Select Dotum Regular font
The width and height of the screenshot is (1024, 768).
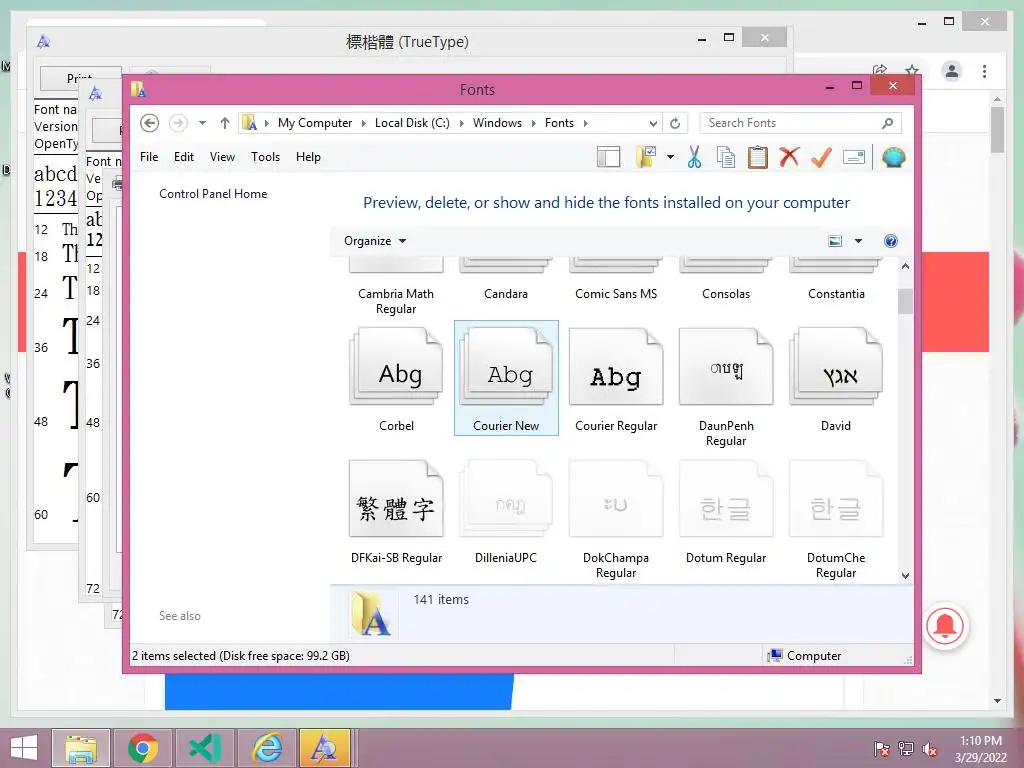(726, 511)
